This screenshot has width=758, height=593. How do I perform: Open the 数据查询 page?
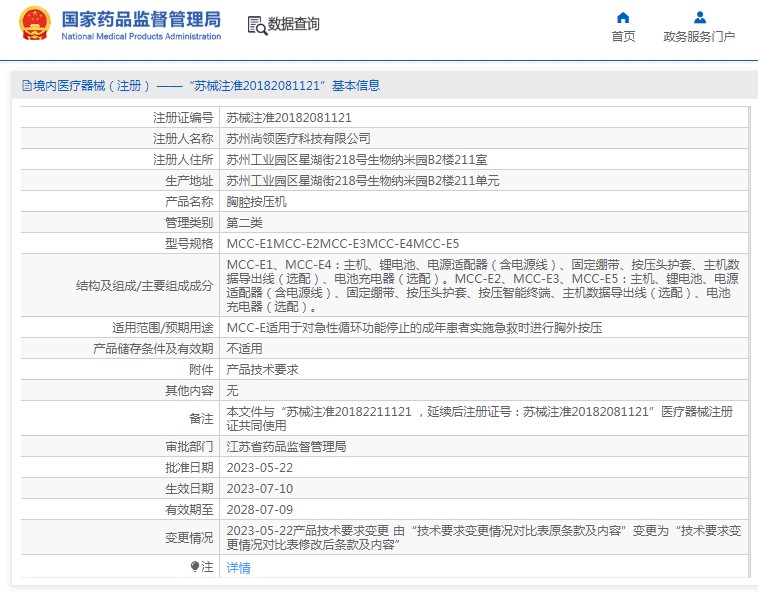(x=293, y=25)
